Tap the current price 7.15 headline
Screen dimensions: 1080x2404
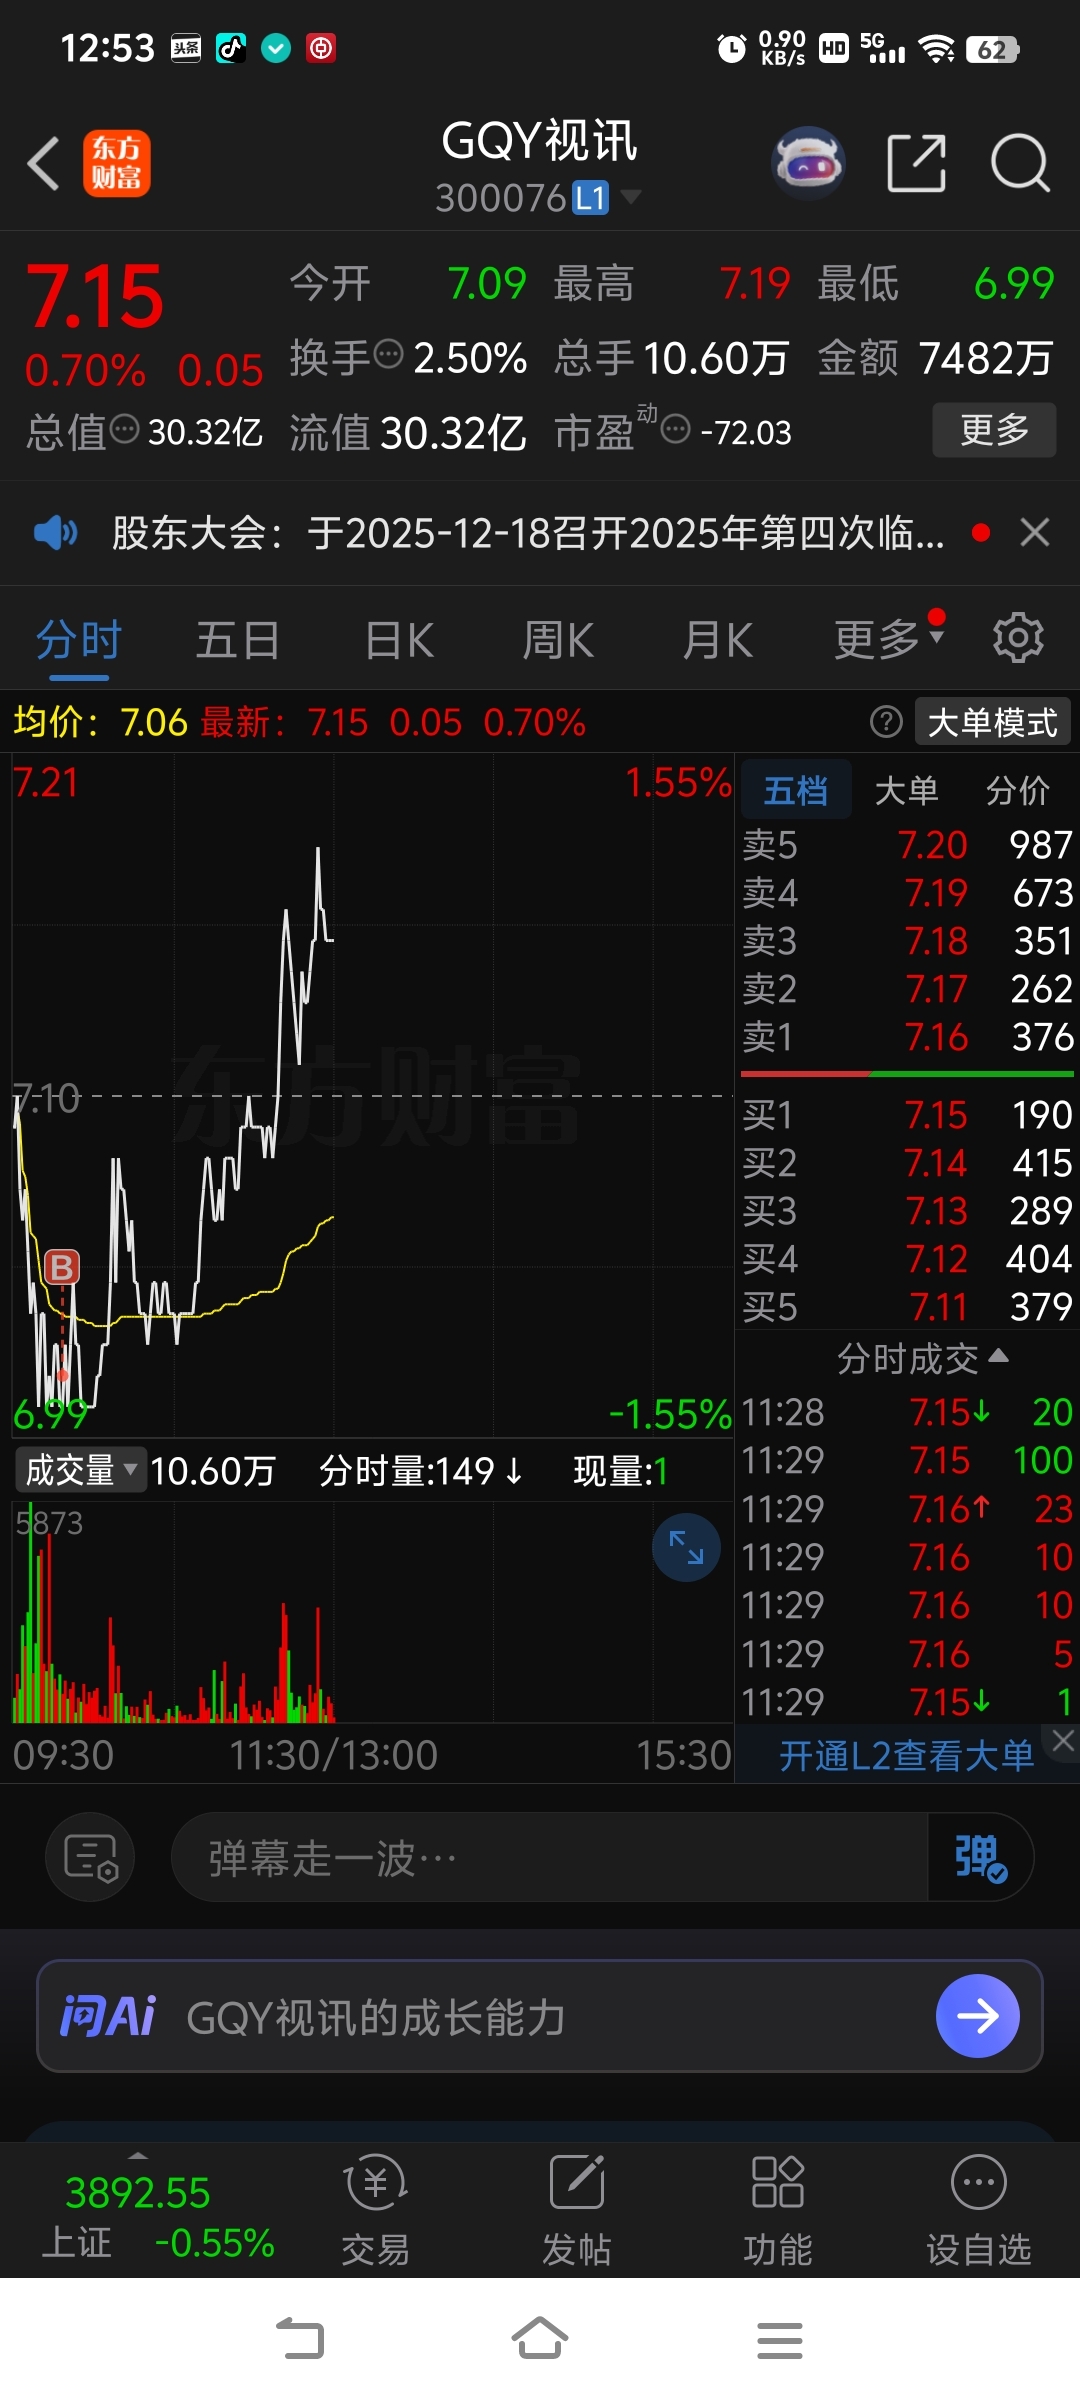tap(96, 296)
